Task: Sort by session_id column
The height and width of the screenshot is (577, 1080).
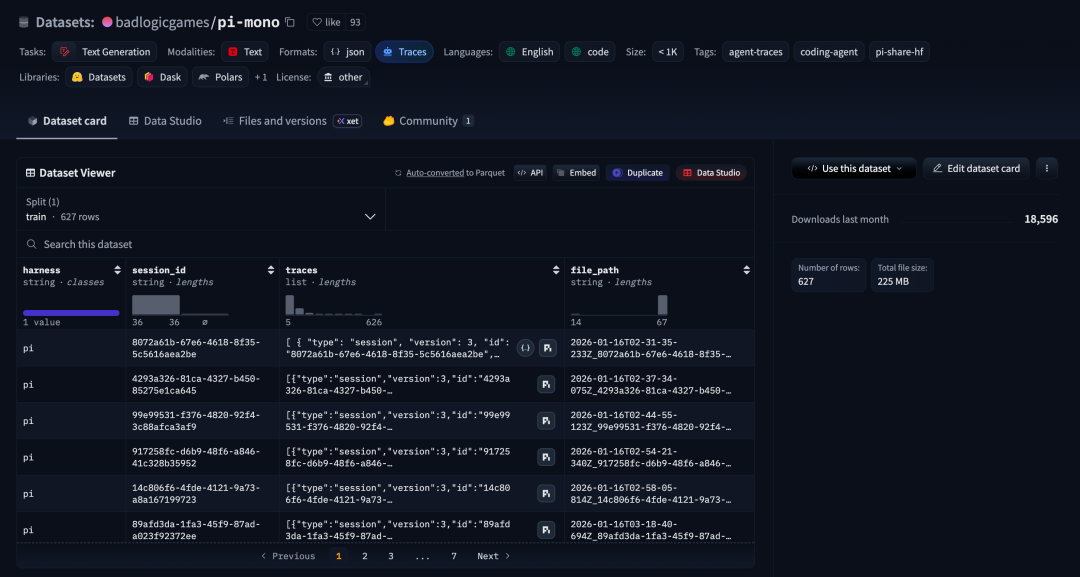Action: pos(270,270)
